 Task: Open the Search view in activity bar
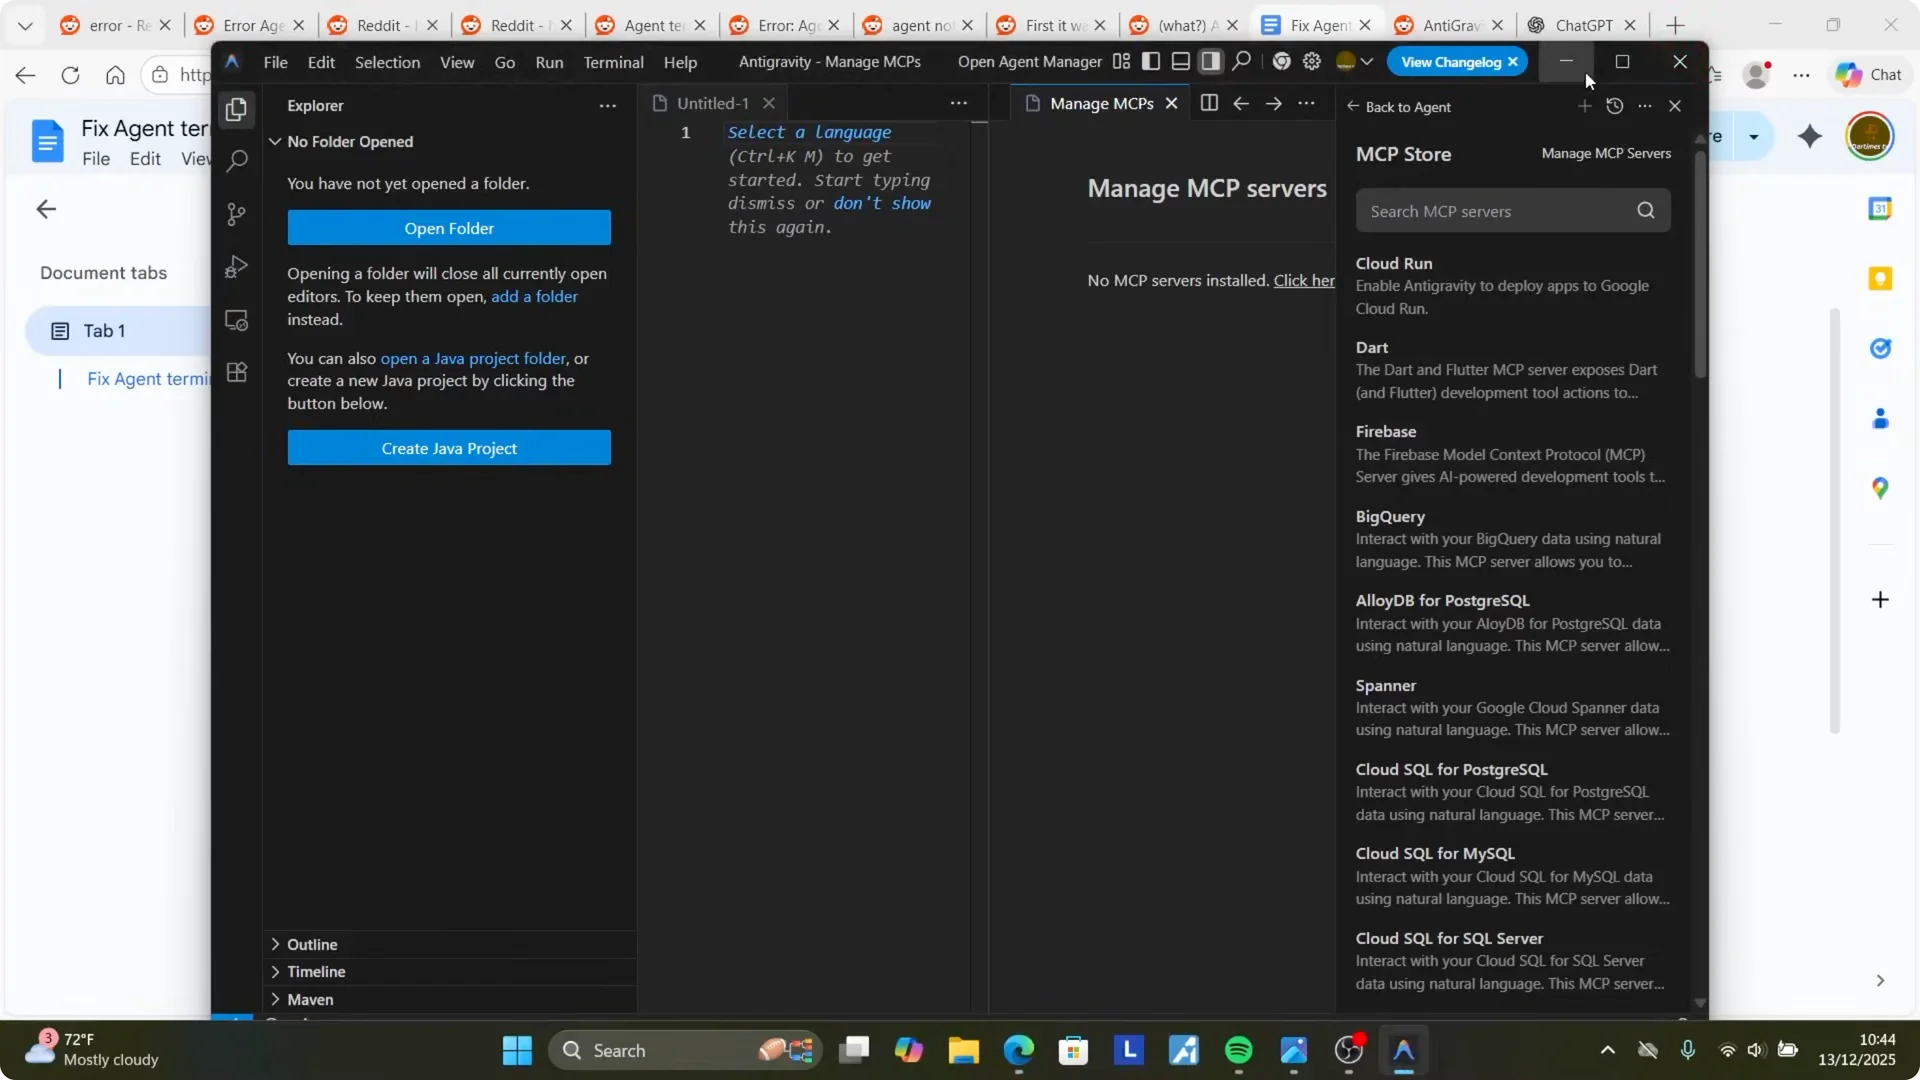[x=236, y=161]
